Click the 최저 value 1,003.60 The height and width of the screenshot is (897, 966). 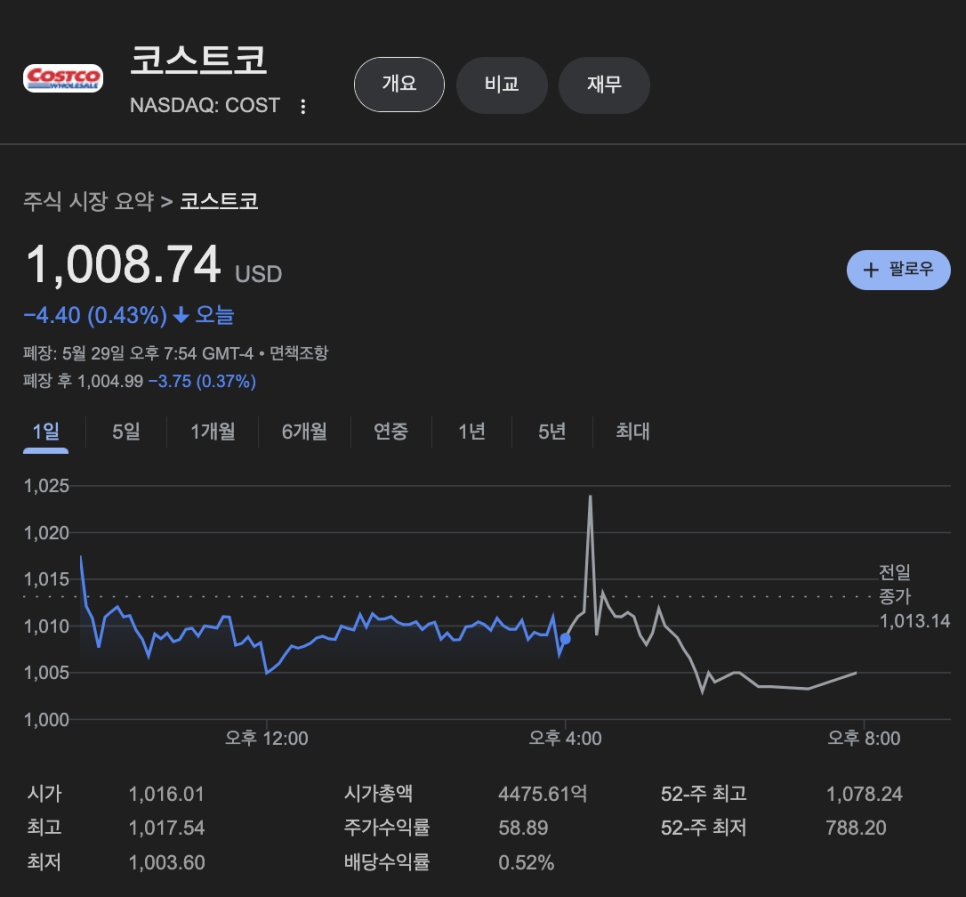tap(166, 862)
